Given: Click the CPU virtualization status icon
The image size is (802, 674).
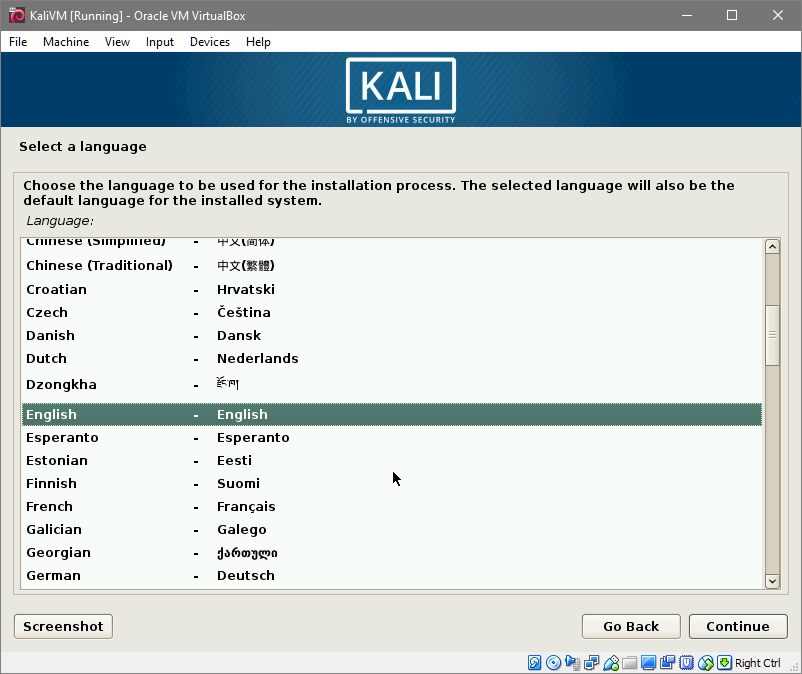Looking at the screenshot, I should pyautogui.click(x=686, y=663).
